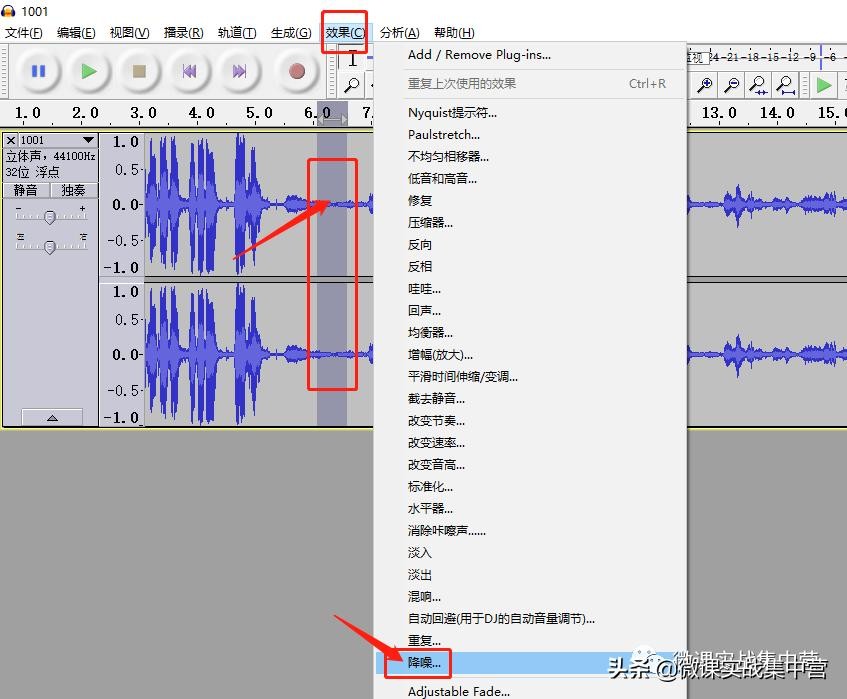Choose 降噪... from the effects menu
The height and width of the screenshot is (699, 847).
pyautogui.click(x=424, y=662)
